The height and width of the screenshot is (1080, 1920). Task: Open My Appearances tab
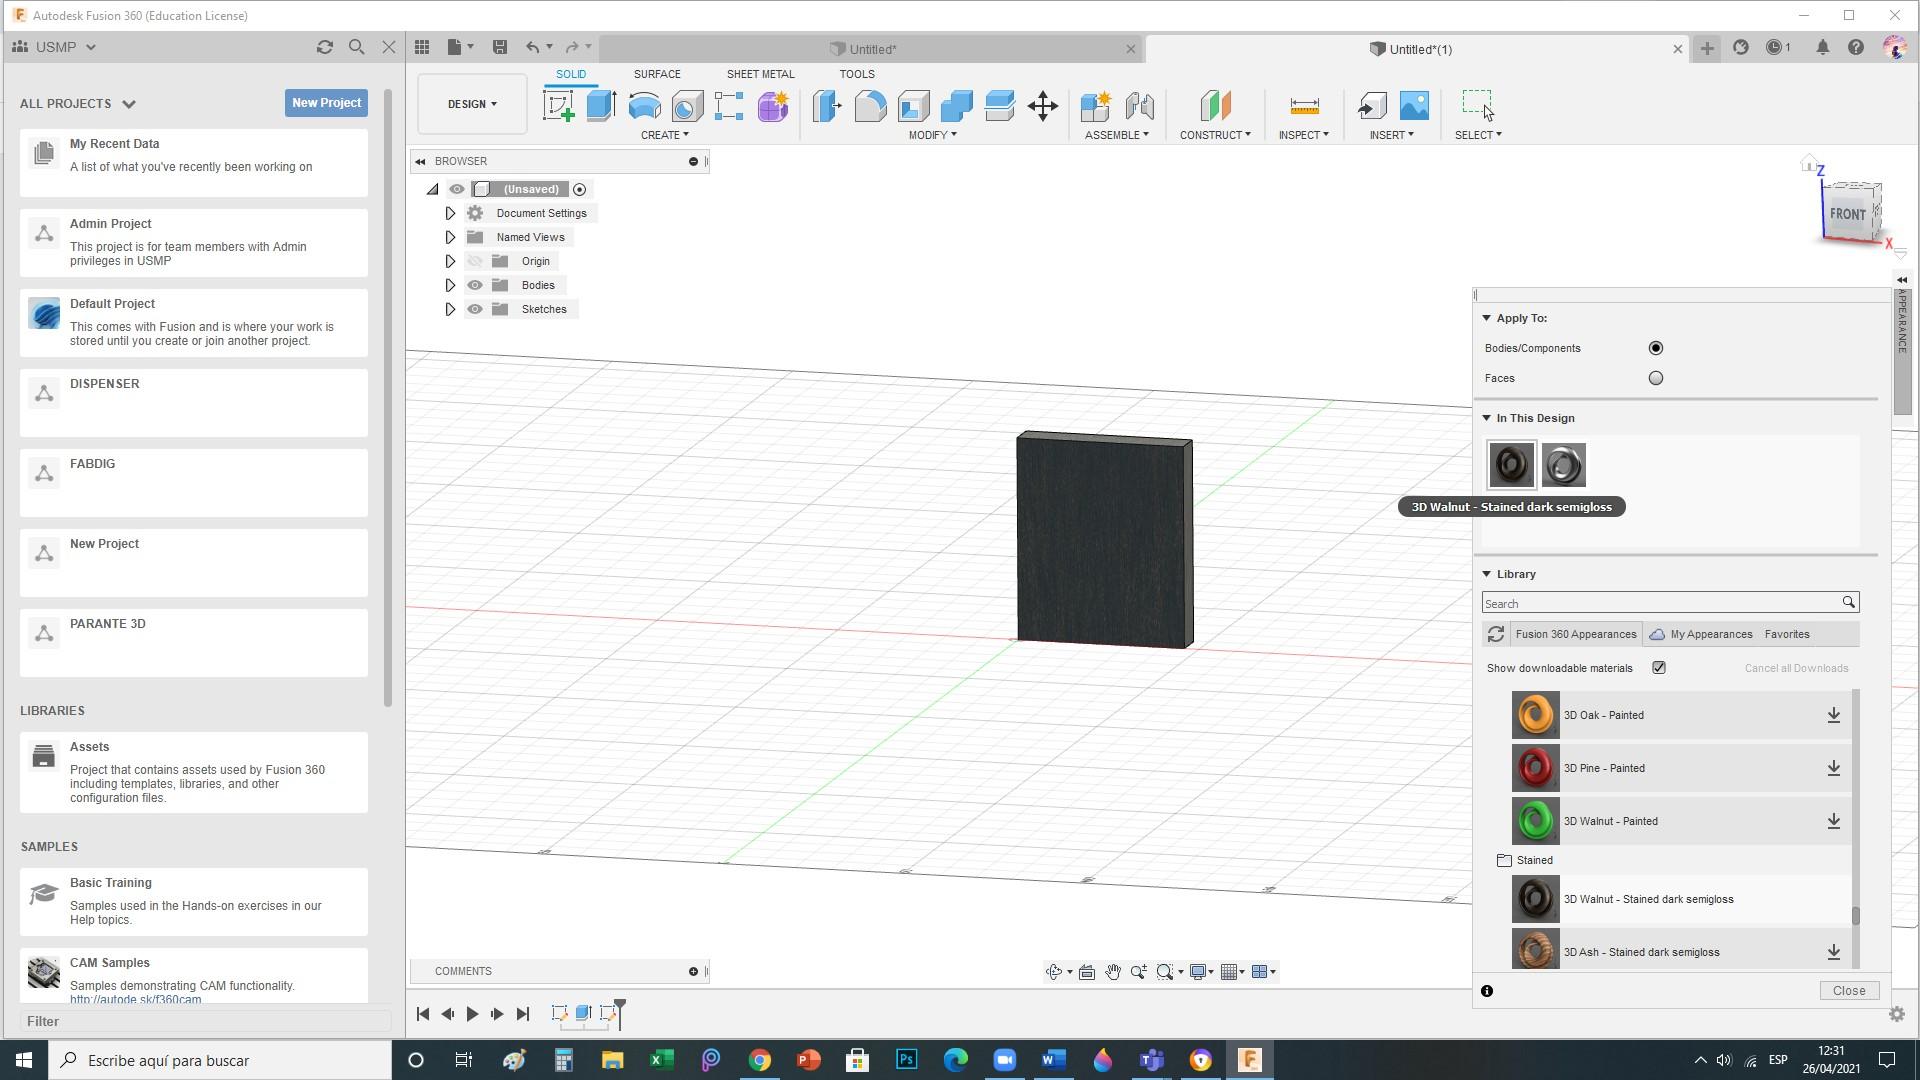click(x=1700, y=634)
